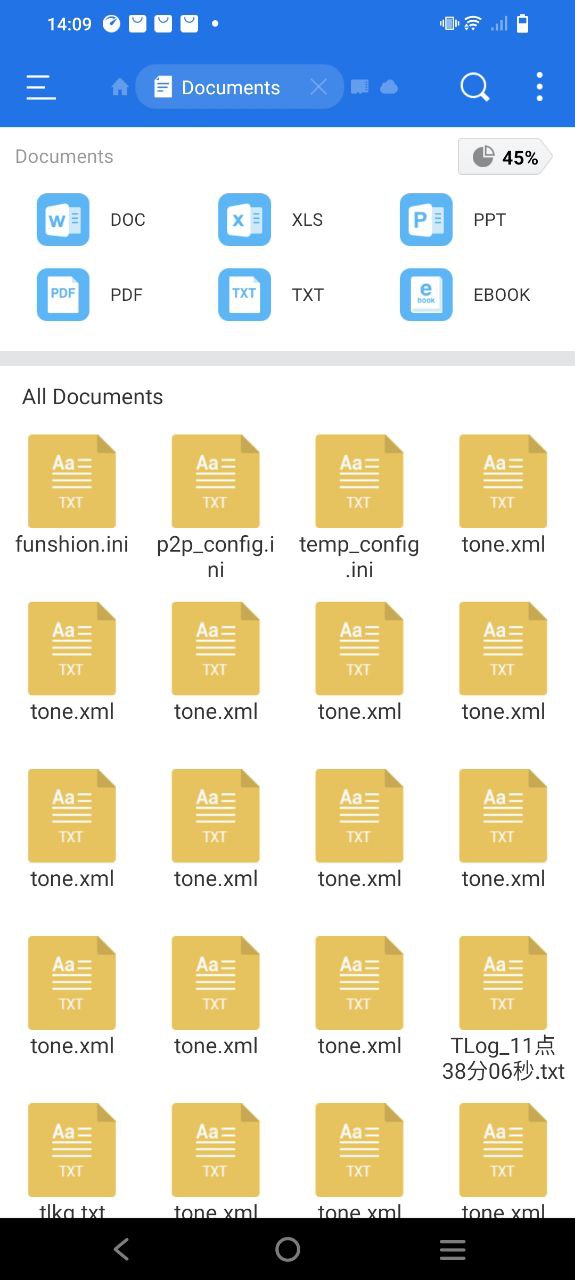This screenshot has width=575, height=1280.
Task: Open the search magnifier icon
Action: click(475, 88)
